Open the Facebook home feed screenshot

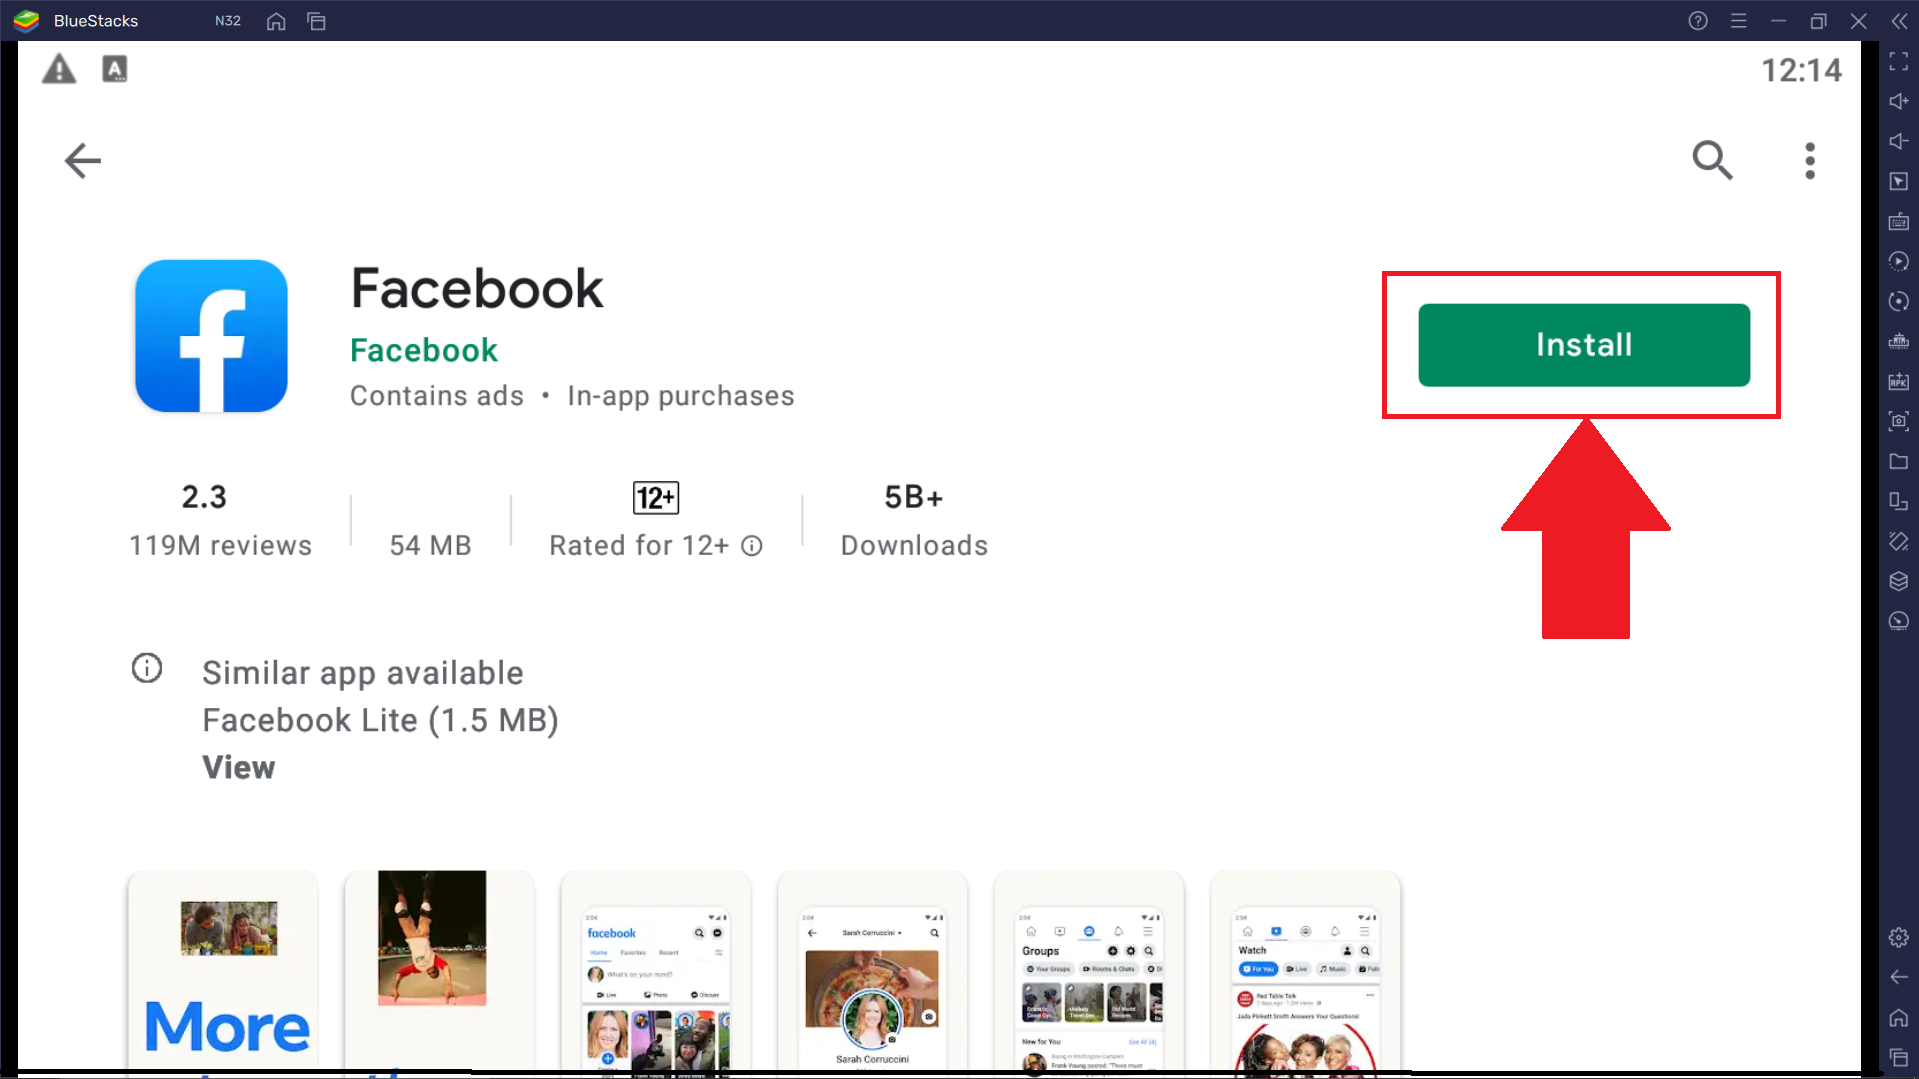[656, 972]
